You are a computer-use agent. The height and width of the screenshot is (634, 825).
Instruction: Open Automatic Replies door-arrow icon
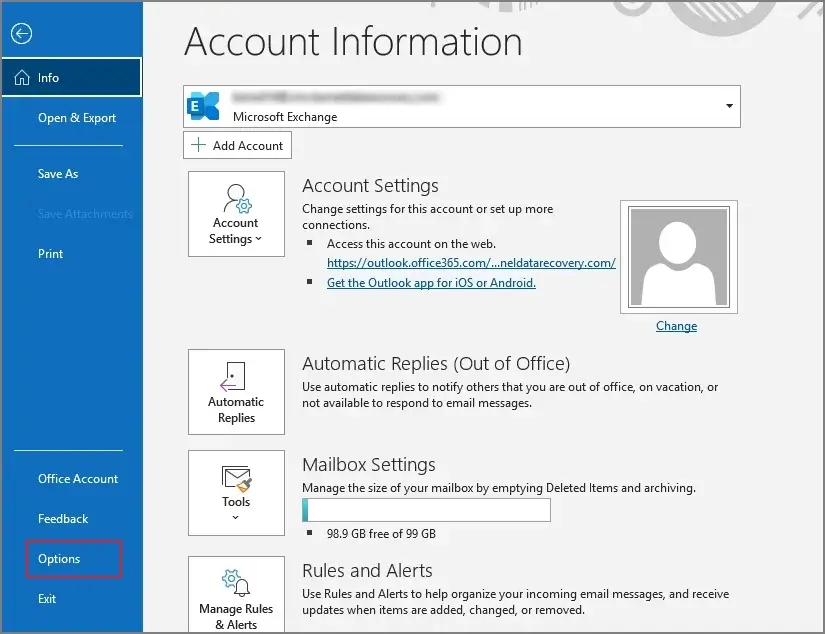click(236, 377)
